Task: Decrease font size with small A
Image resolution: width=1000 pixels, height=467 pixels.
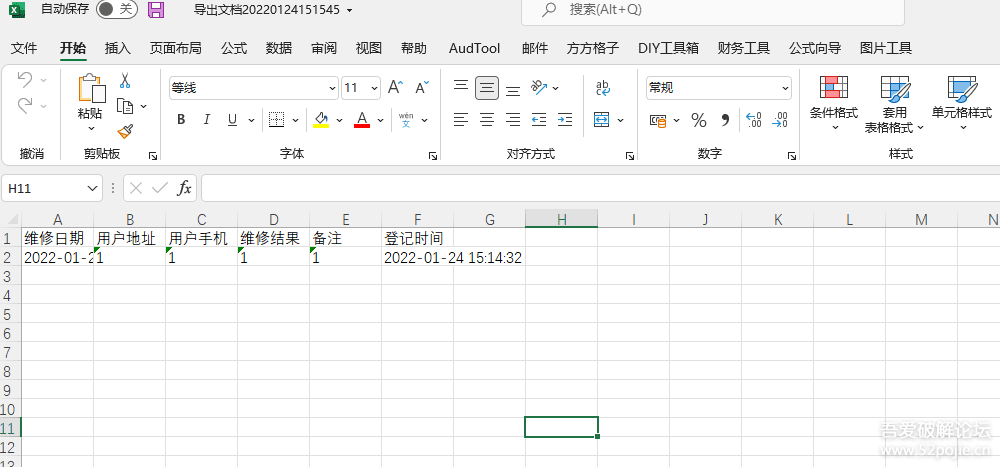Action: (422, 87)
